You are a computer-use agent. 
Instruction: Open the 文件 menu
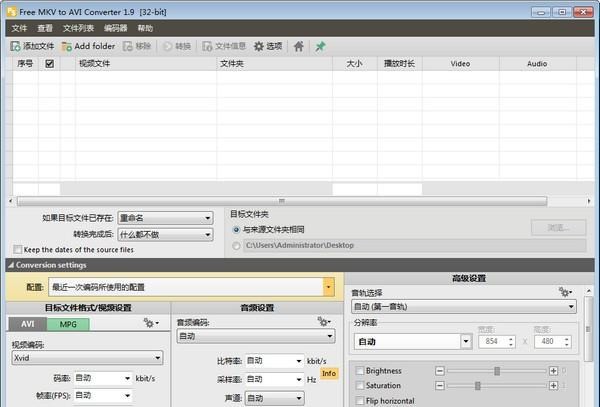pyautogui.click(x=19, y=28)
